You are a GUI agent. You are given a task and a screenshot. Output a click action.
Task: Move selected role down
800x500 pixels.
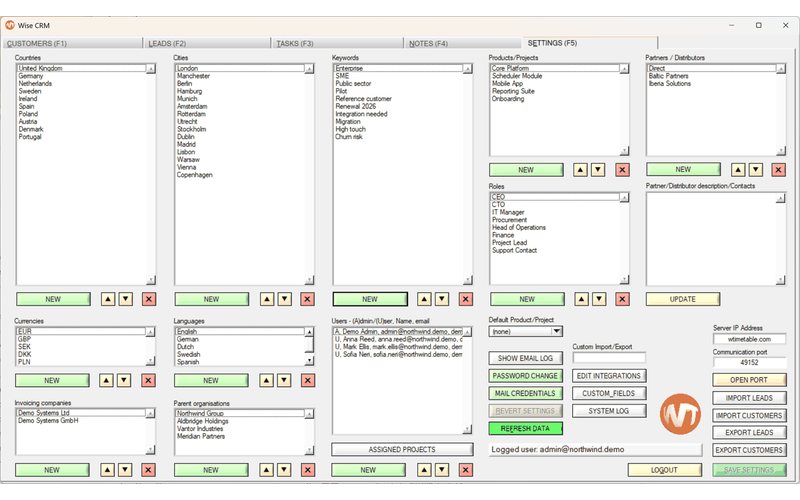coord(599,299)
